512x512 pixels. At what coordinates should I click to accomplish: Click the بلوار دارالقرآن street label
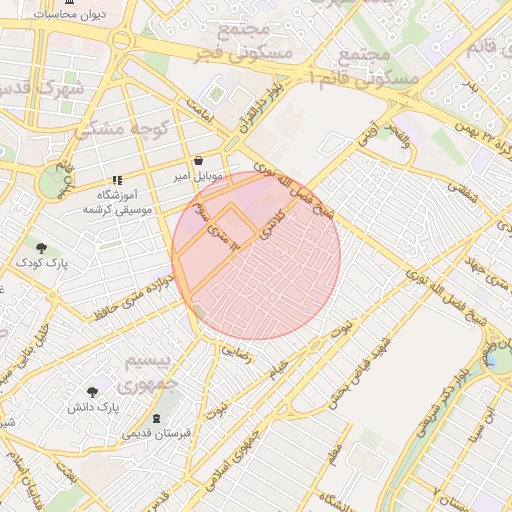(x=261, y=108)
